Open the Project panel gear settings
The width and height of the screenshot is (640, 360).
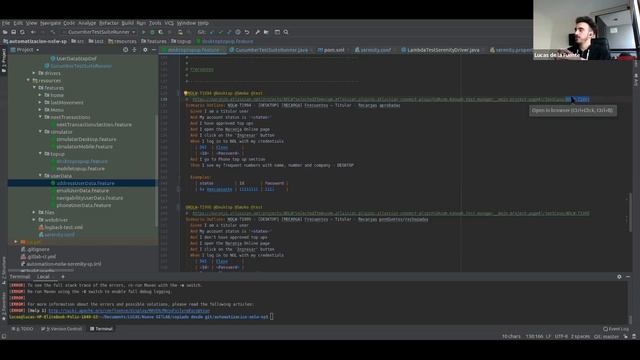[145, 50]
